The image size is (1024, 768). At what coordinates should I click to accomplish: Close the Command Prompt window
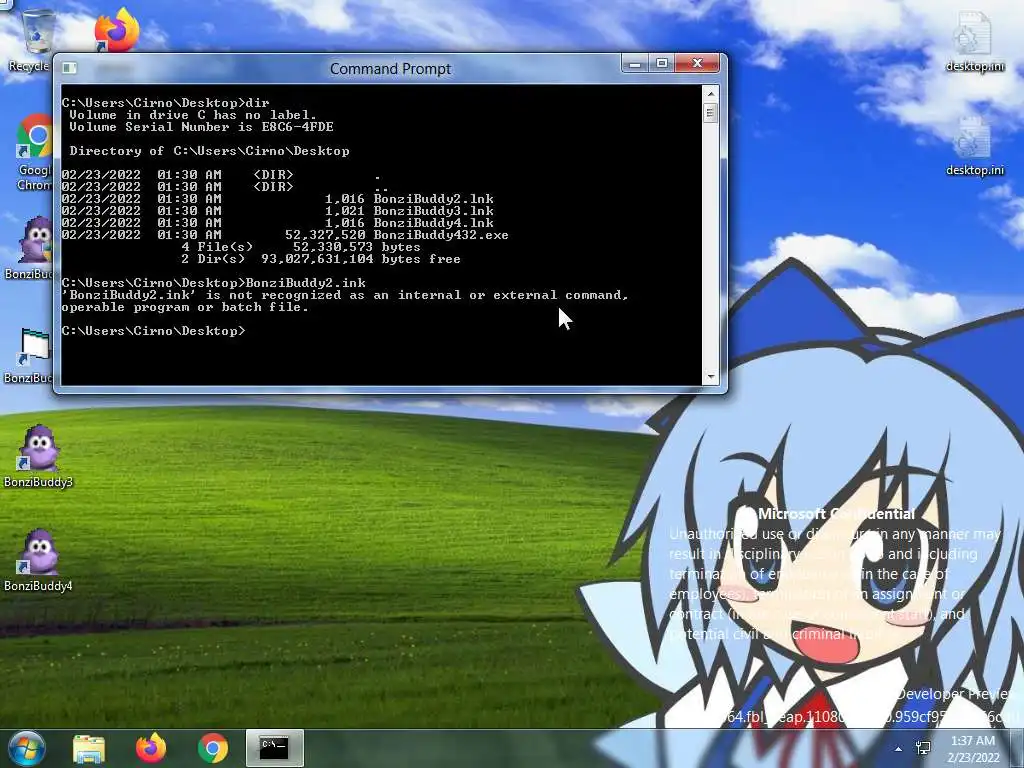(x=697, y=63)
